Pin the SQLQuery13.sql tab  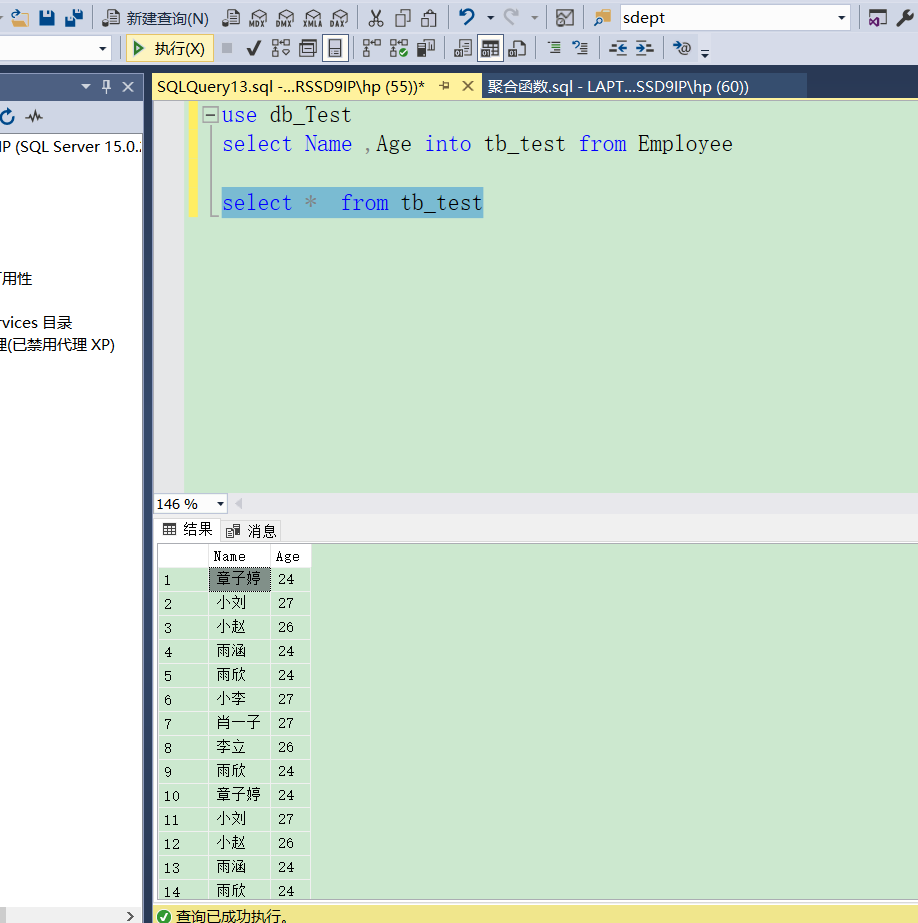click(444, 87)
